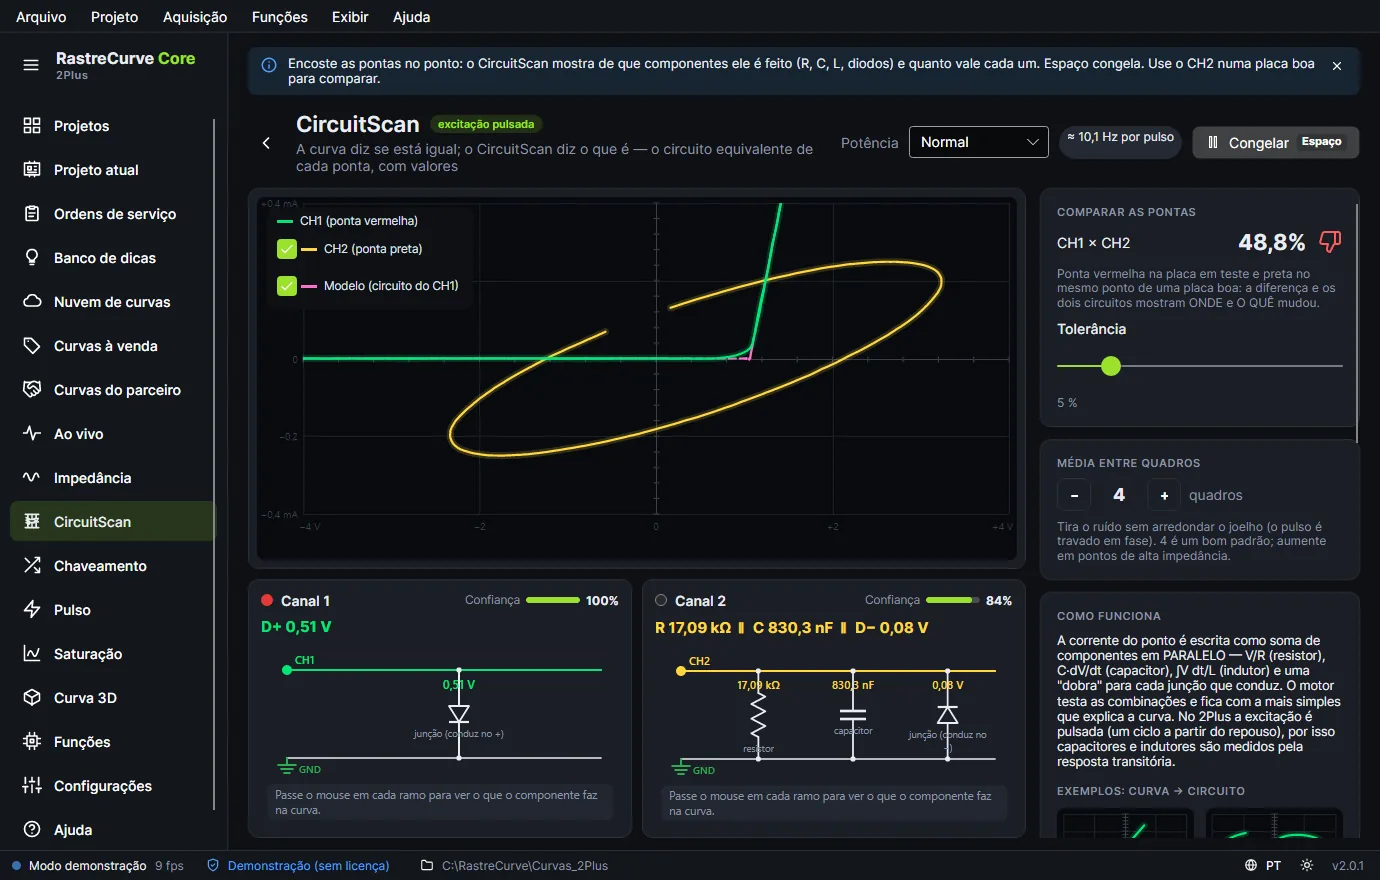Click the D+ 0,51 V value
The width and height of the screenshot is (1380, 880).
tap(296, 627)
